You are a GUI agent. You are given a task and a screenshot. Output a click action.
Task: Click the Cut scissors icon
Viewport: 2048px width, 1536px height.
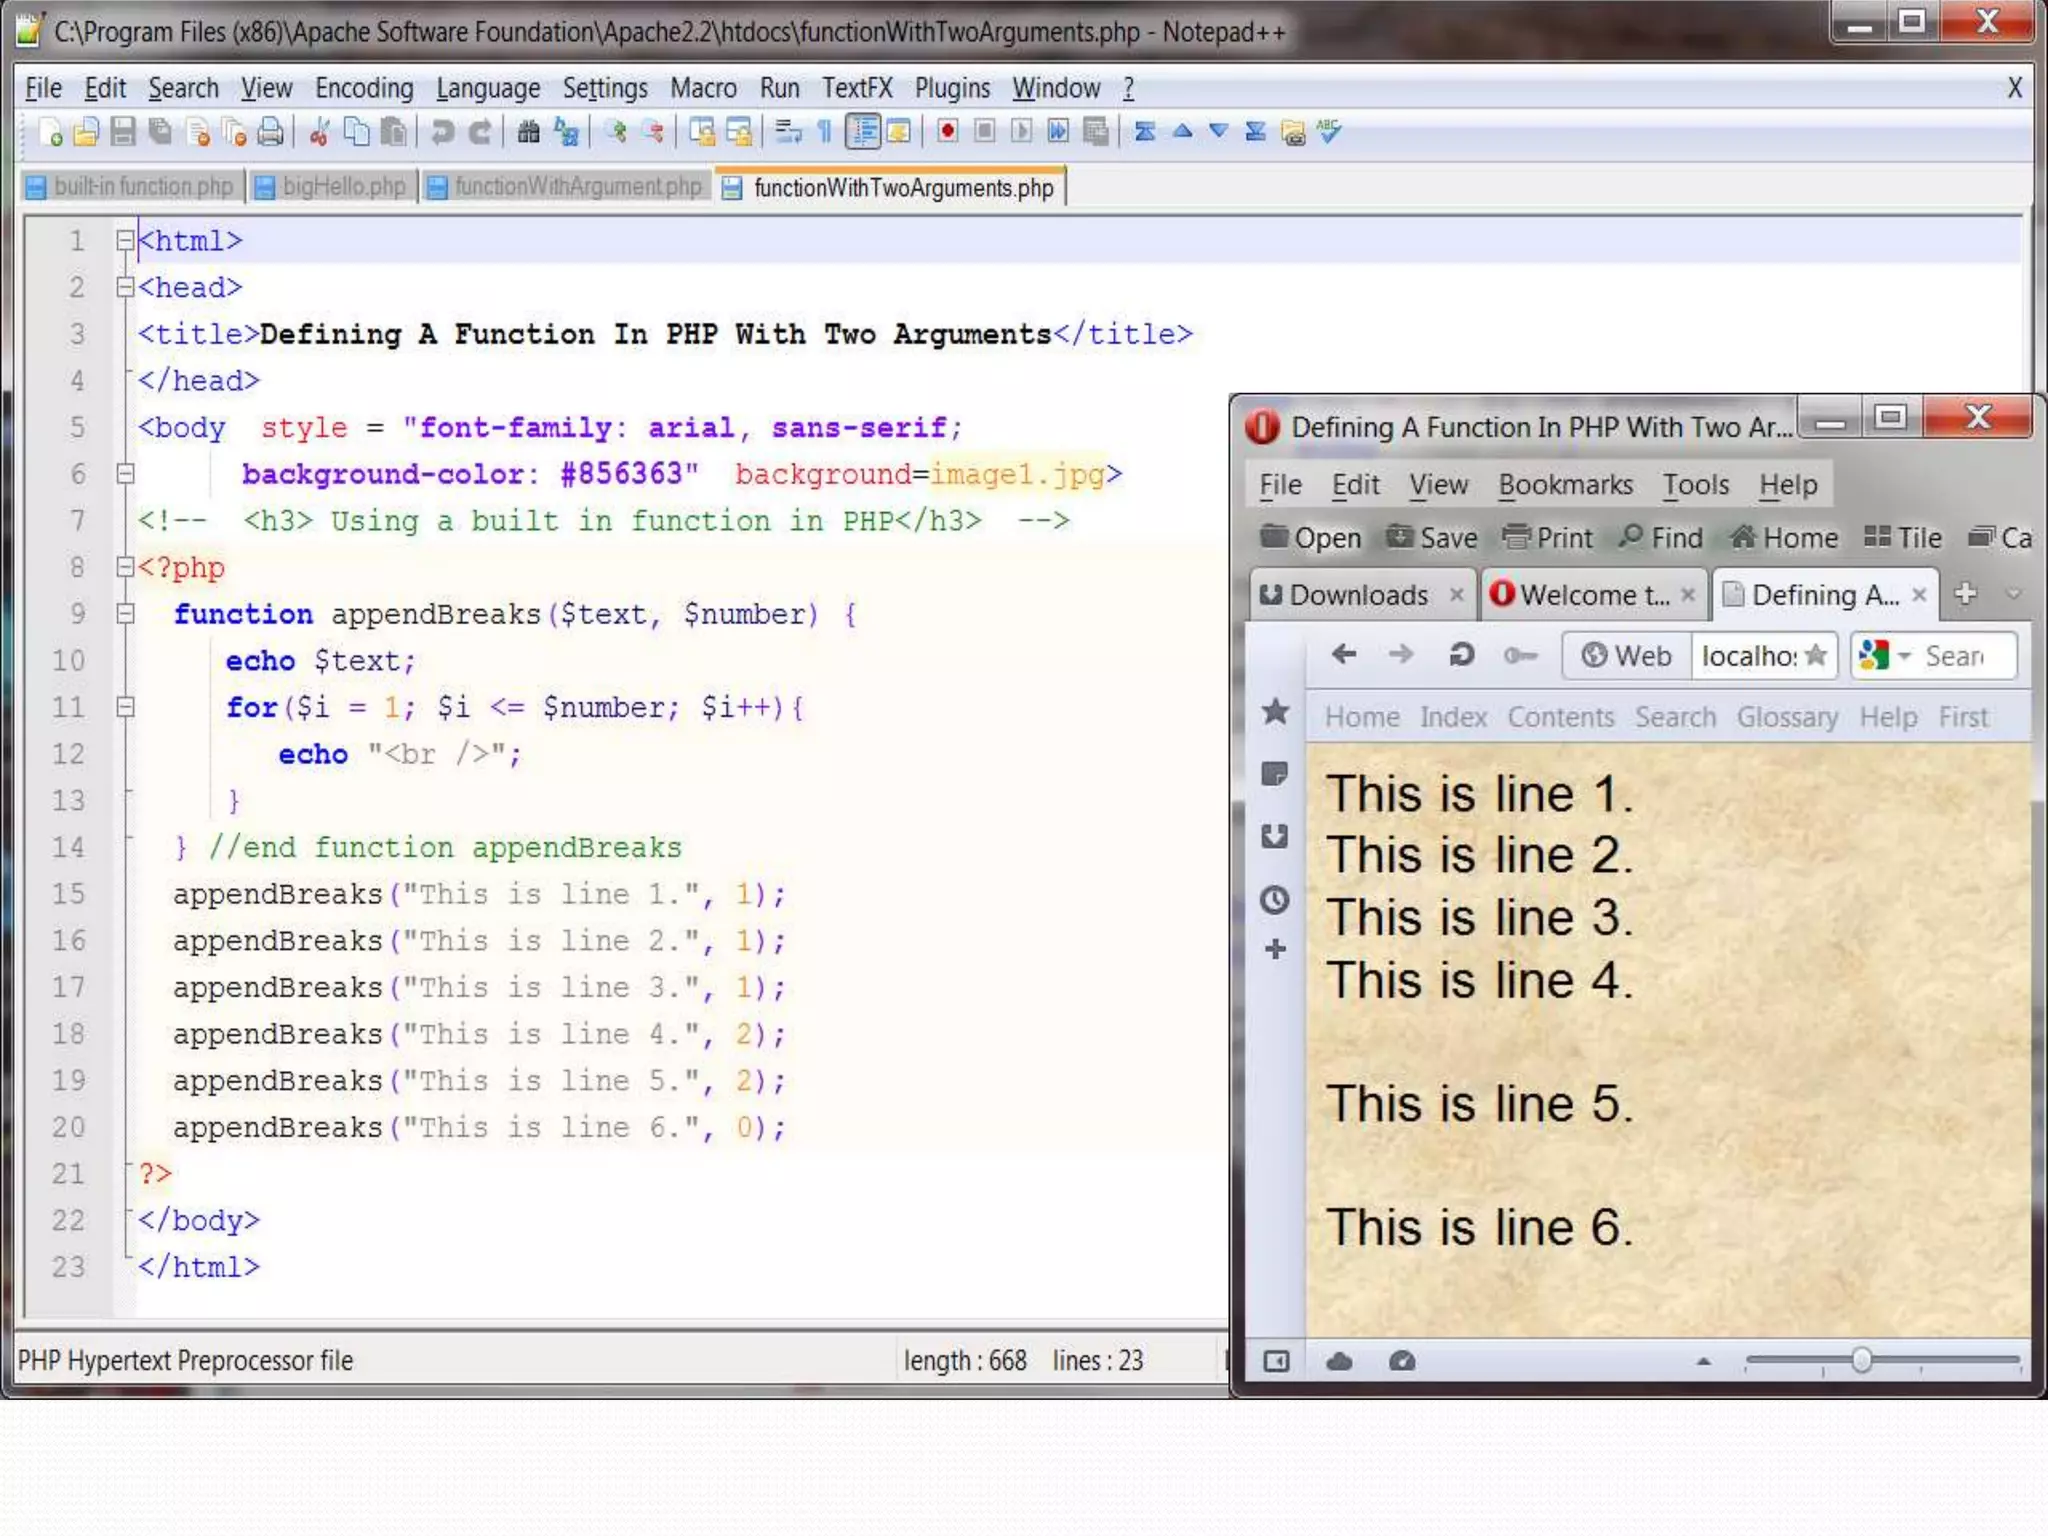[319, 132]
